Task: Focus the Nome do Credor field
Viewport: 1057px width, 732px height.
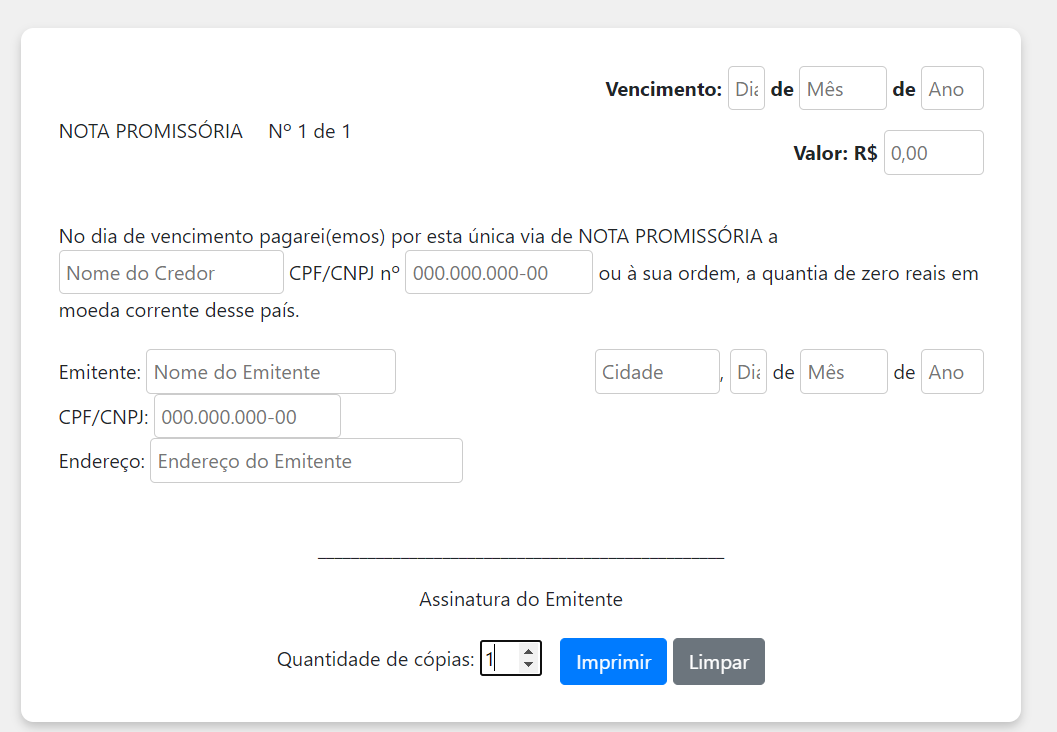Action: pyautogui.click(x=170, y=271)
